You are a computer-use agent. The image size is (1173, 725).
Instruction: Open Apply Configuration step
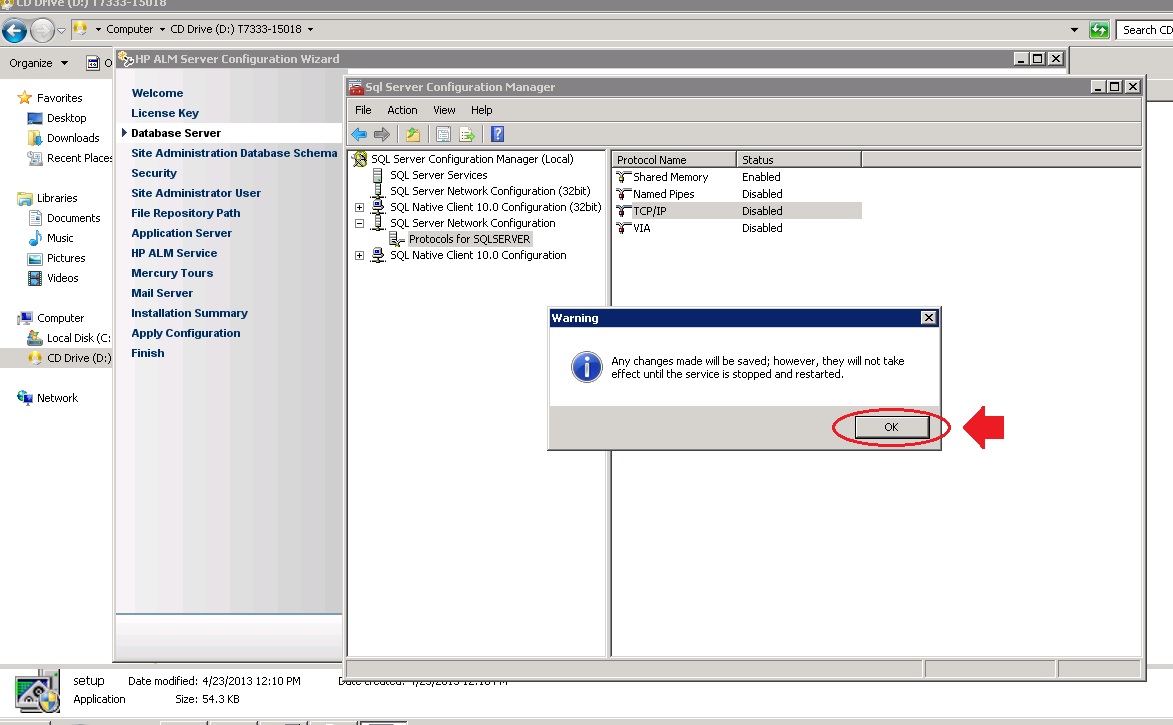pos(186,334)
